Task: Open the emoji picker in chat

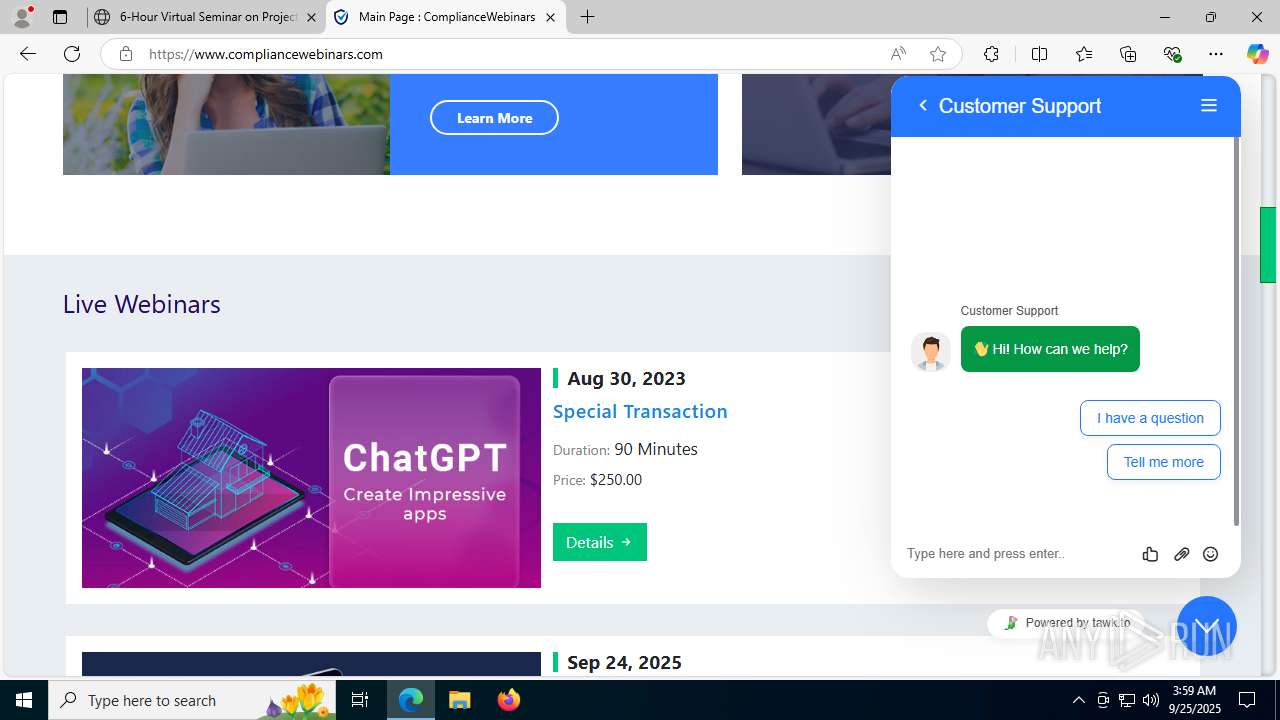Action: click(x=1211, y=554)
